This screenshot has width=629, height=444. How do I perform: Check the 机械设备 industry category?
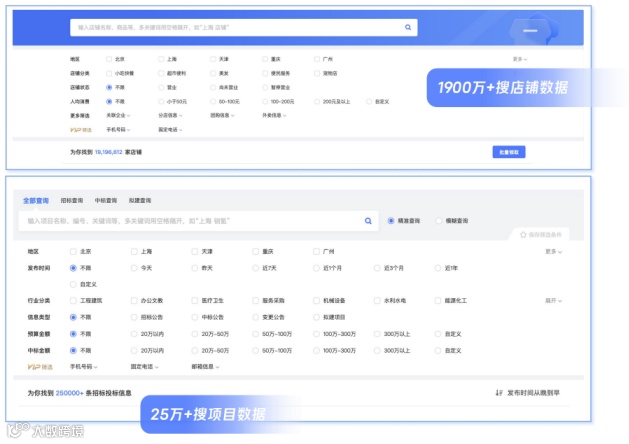point(316,300)
